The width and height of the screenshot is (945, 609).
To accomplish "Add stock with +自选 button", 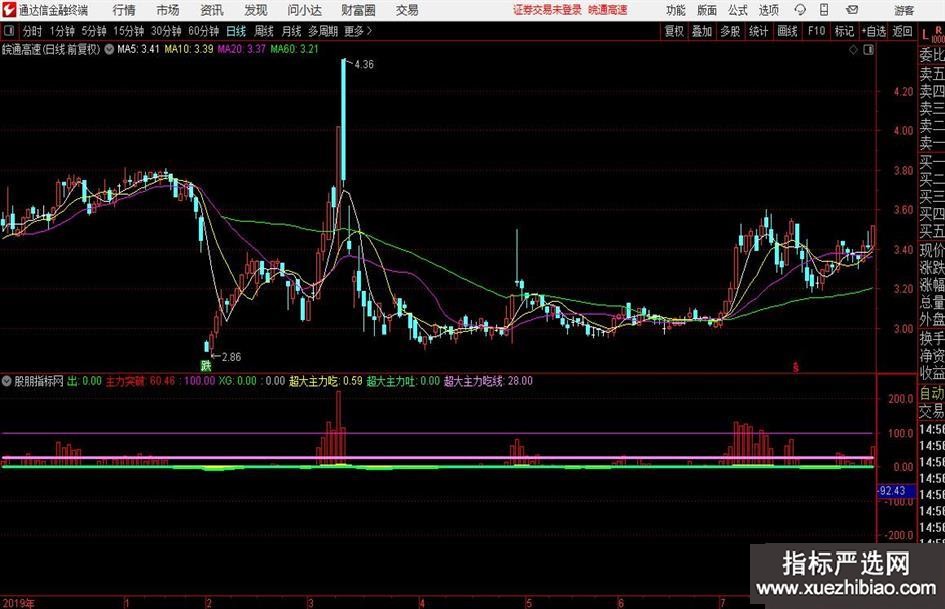I will (874, 31).
